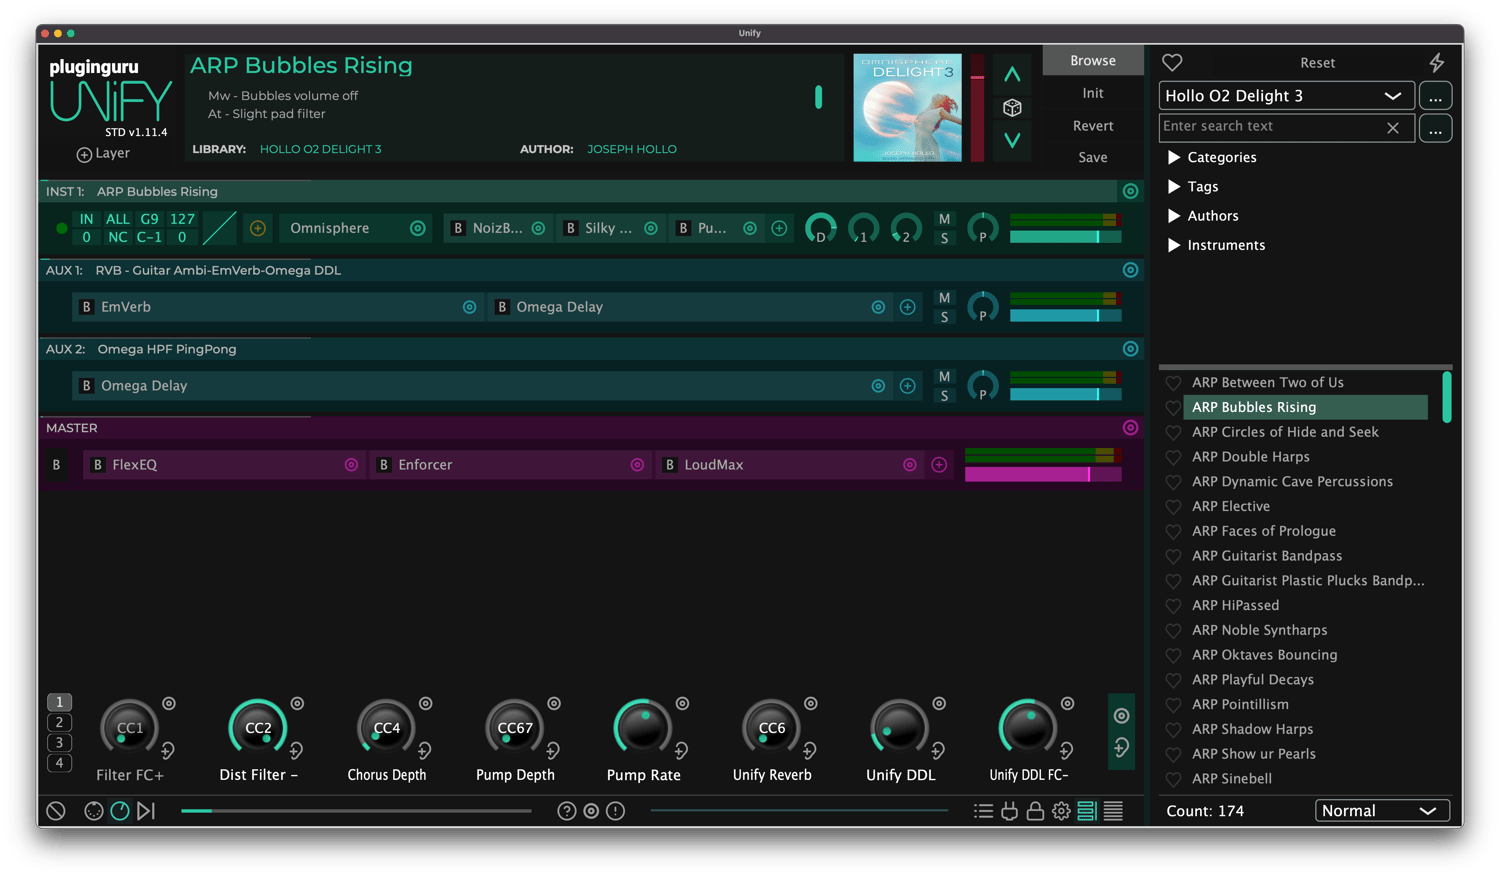
Task: Solo the AUX 1 layer
Action: (x=944, y=317)
